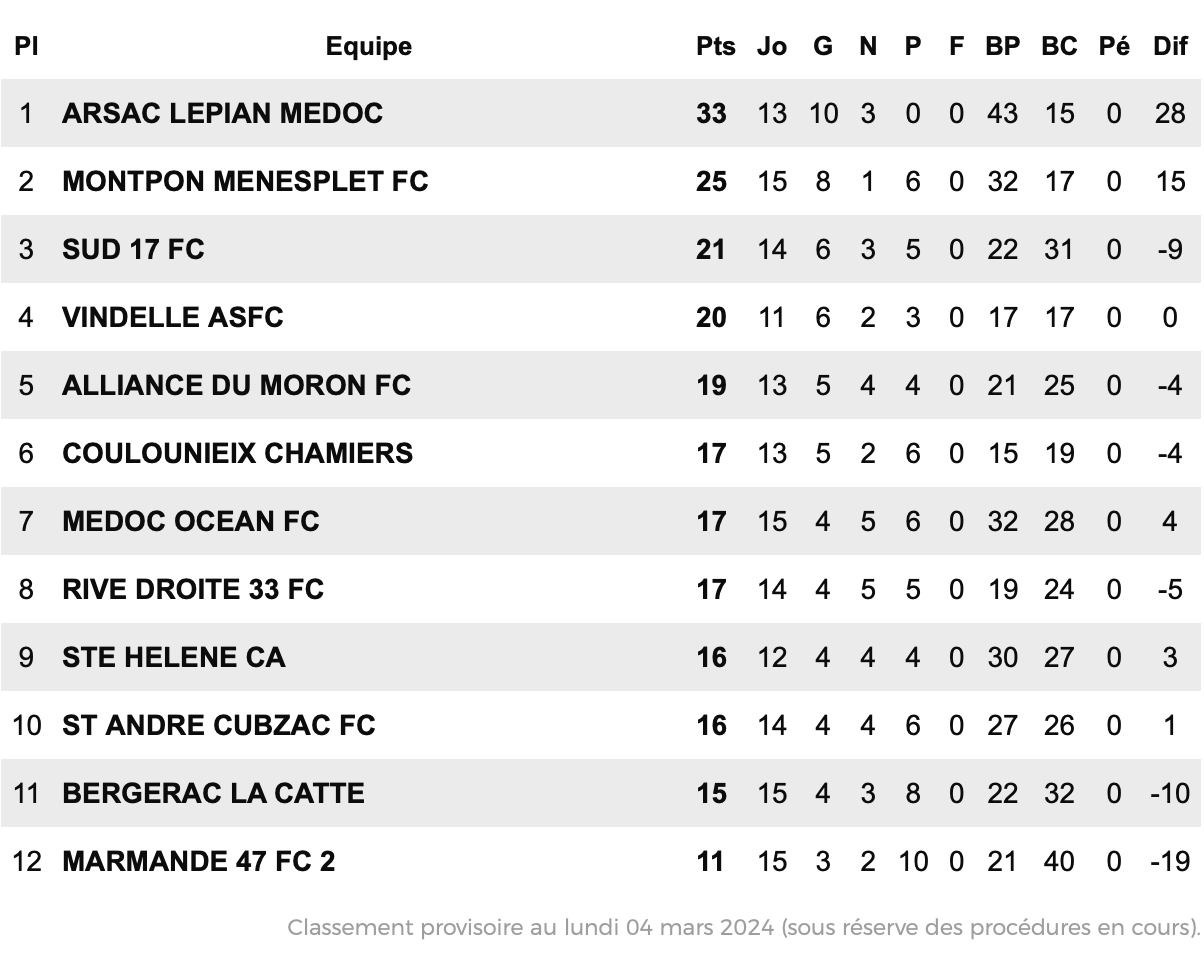Click the Classement provisoire footnote text
Image resolution: width=1204 pixels, height=958 pixels.
(744, 927)
